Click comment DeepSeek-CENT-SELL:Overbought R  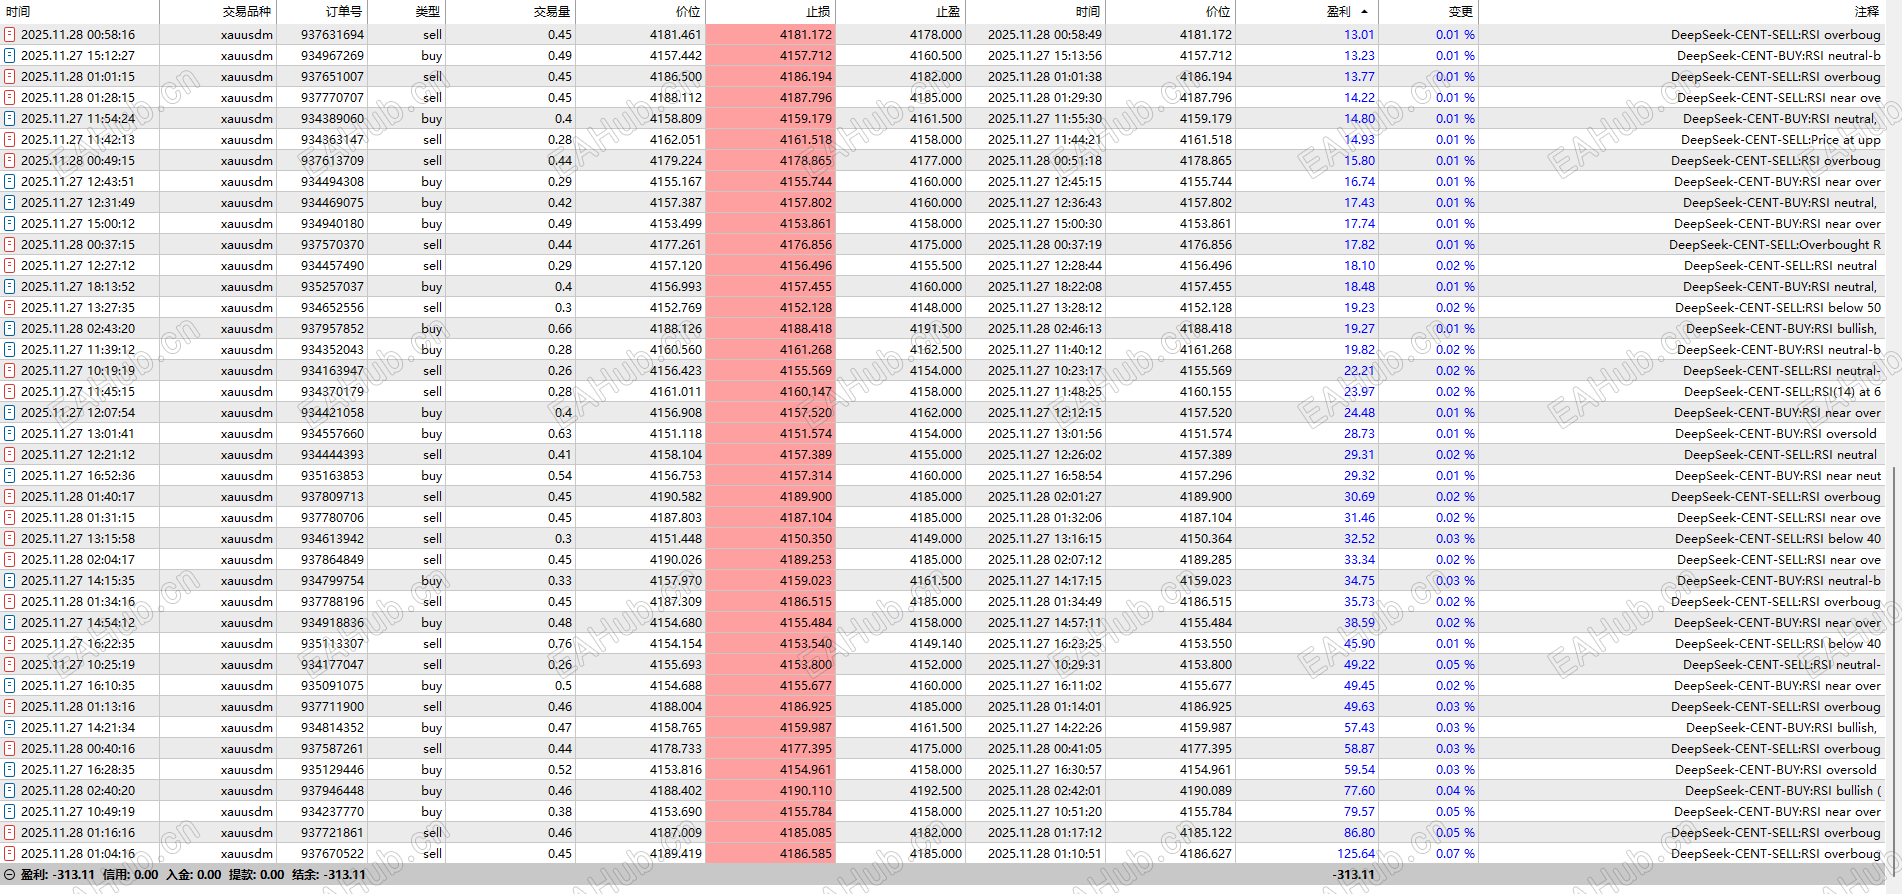point(1774,244)
